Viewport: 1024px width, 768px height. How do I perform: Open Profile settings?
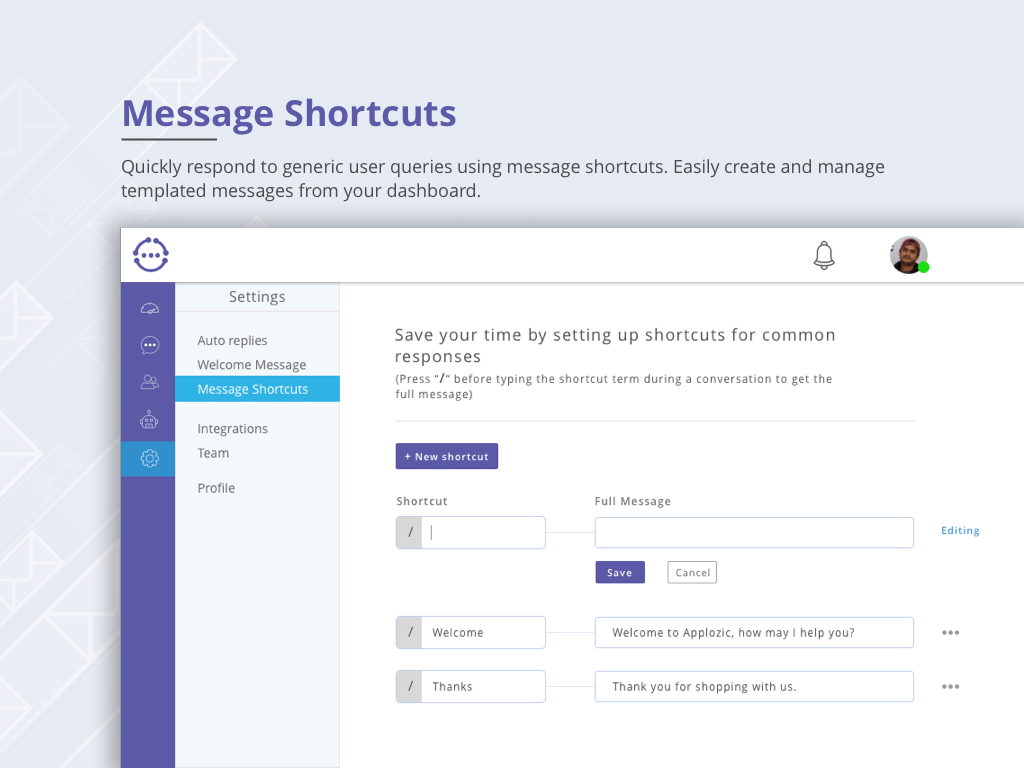216,488
